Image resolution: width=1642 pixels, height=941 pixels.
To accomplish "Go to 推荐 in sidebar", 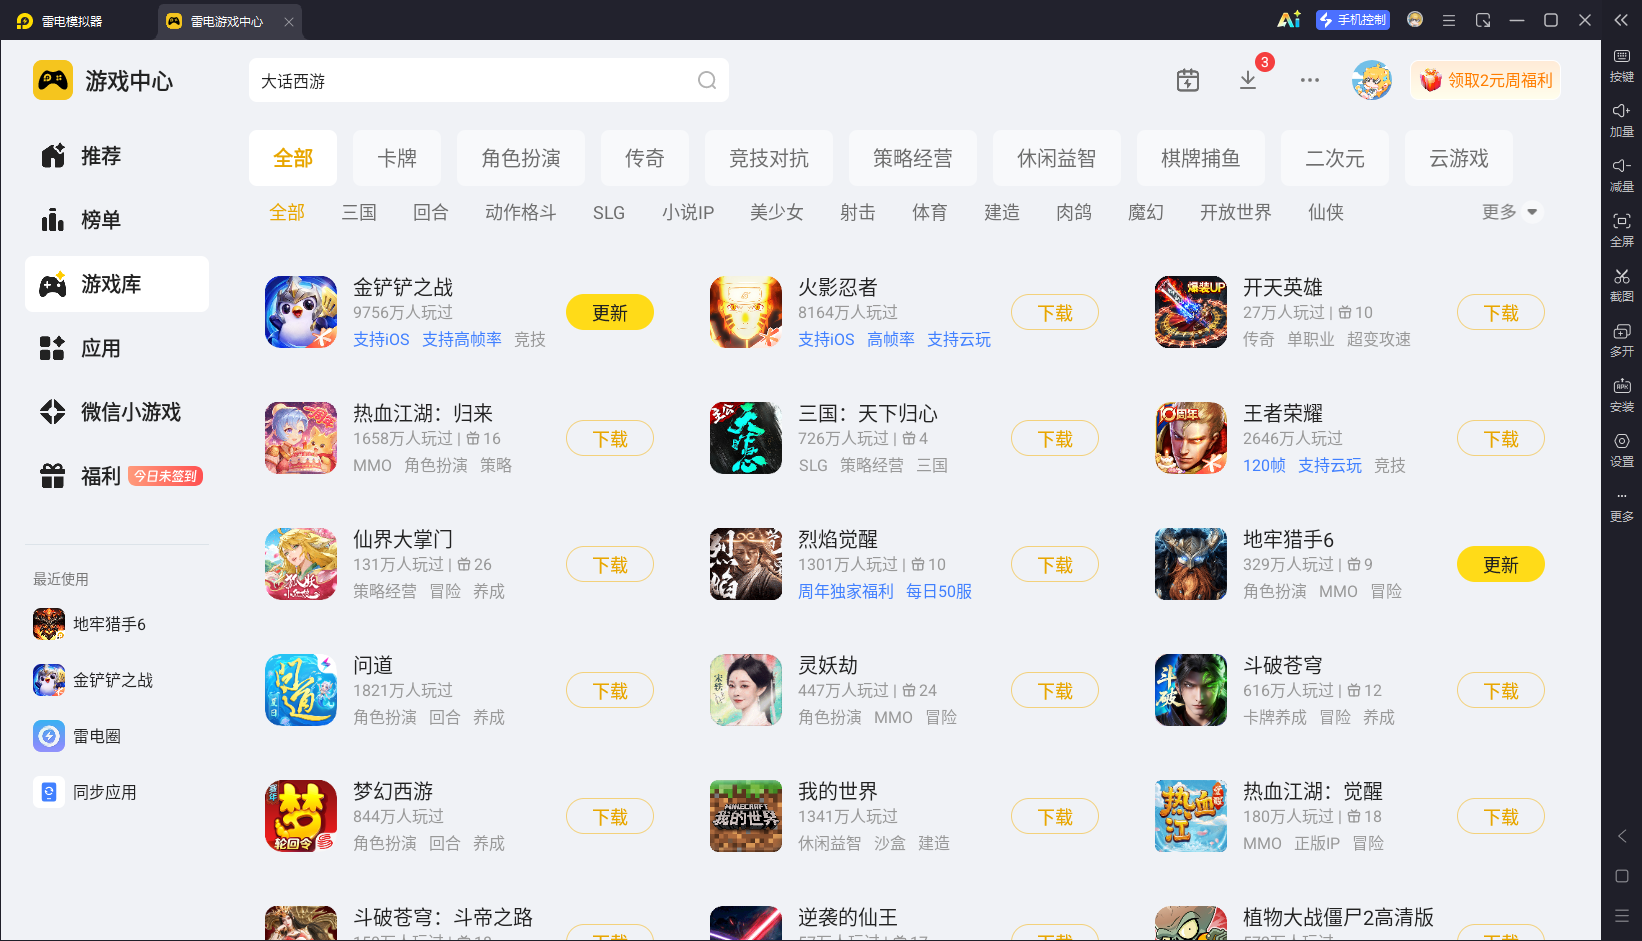I will [117, 156].
